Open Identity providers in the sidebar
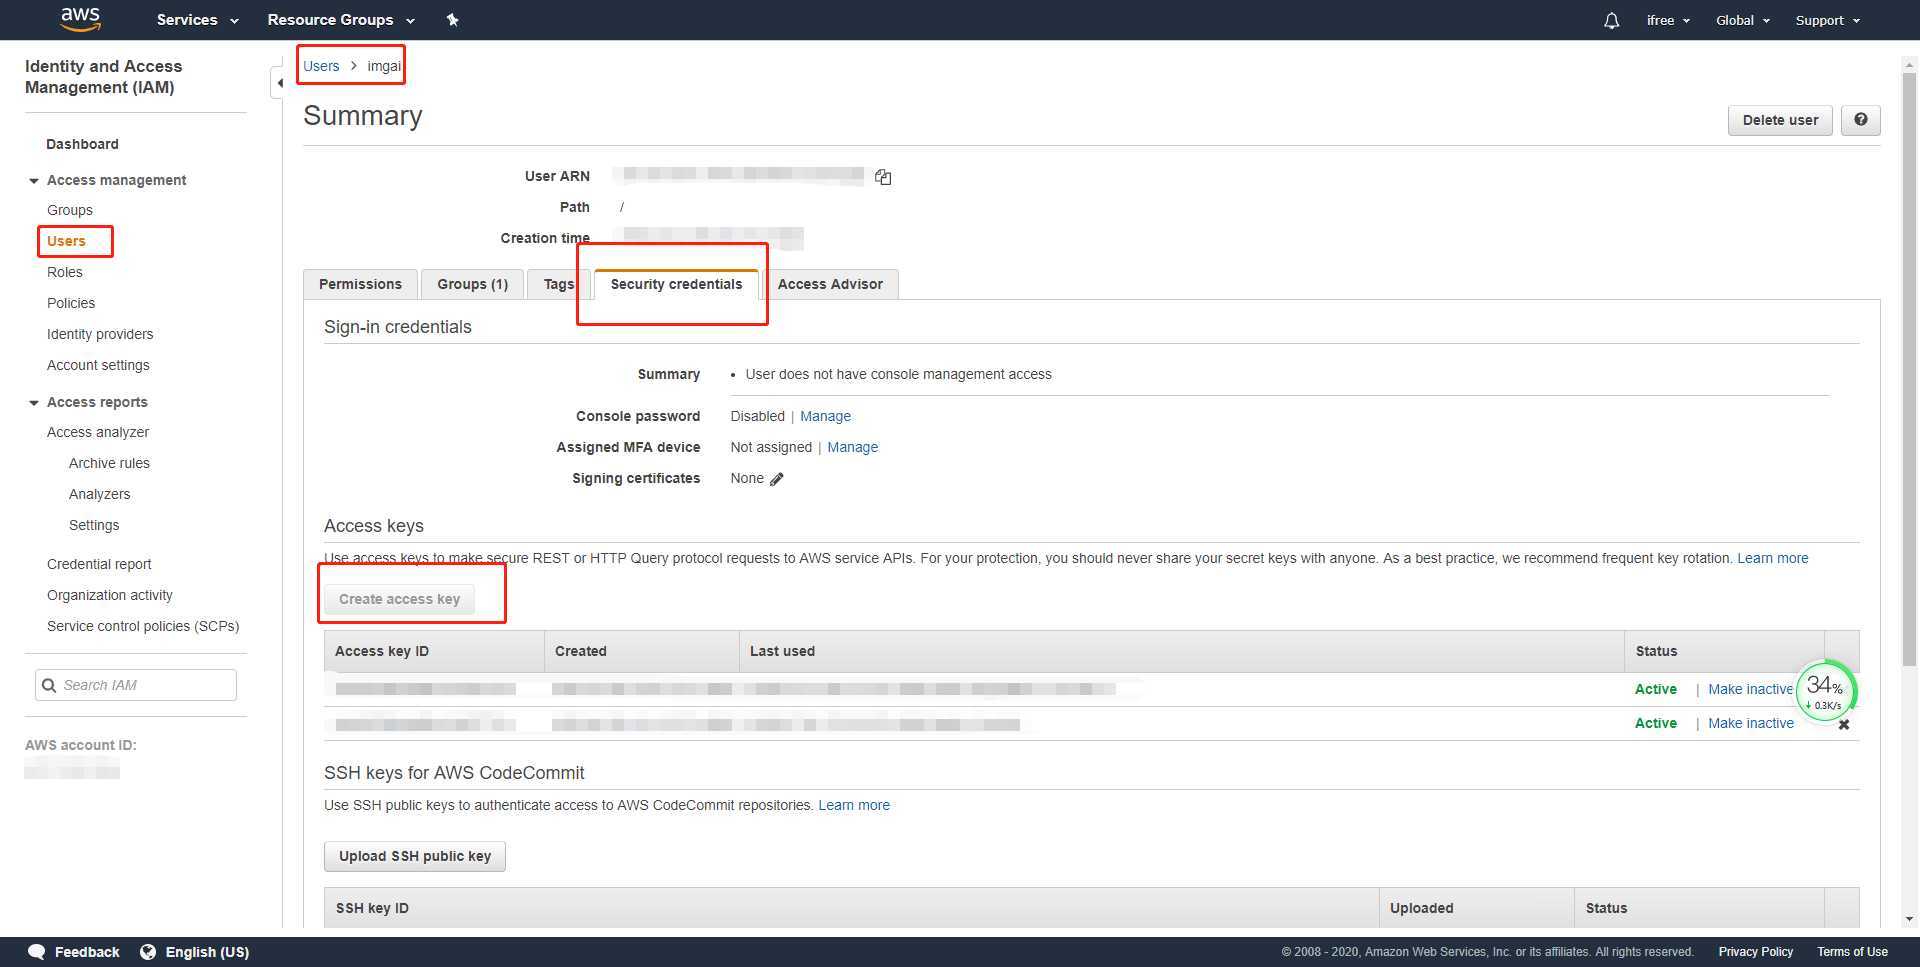The height and width of the screenshot is (967, 1920). pyautogui.click(x=100, y=334)
